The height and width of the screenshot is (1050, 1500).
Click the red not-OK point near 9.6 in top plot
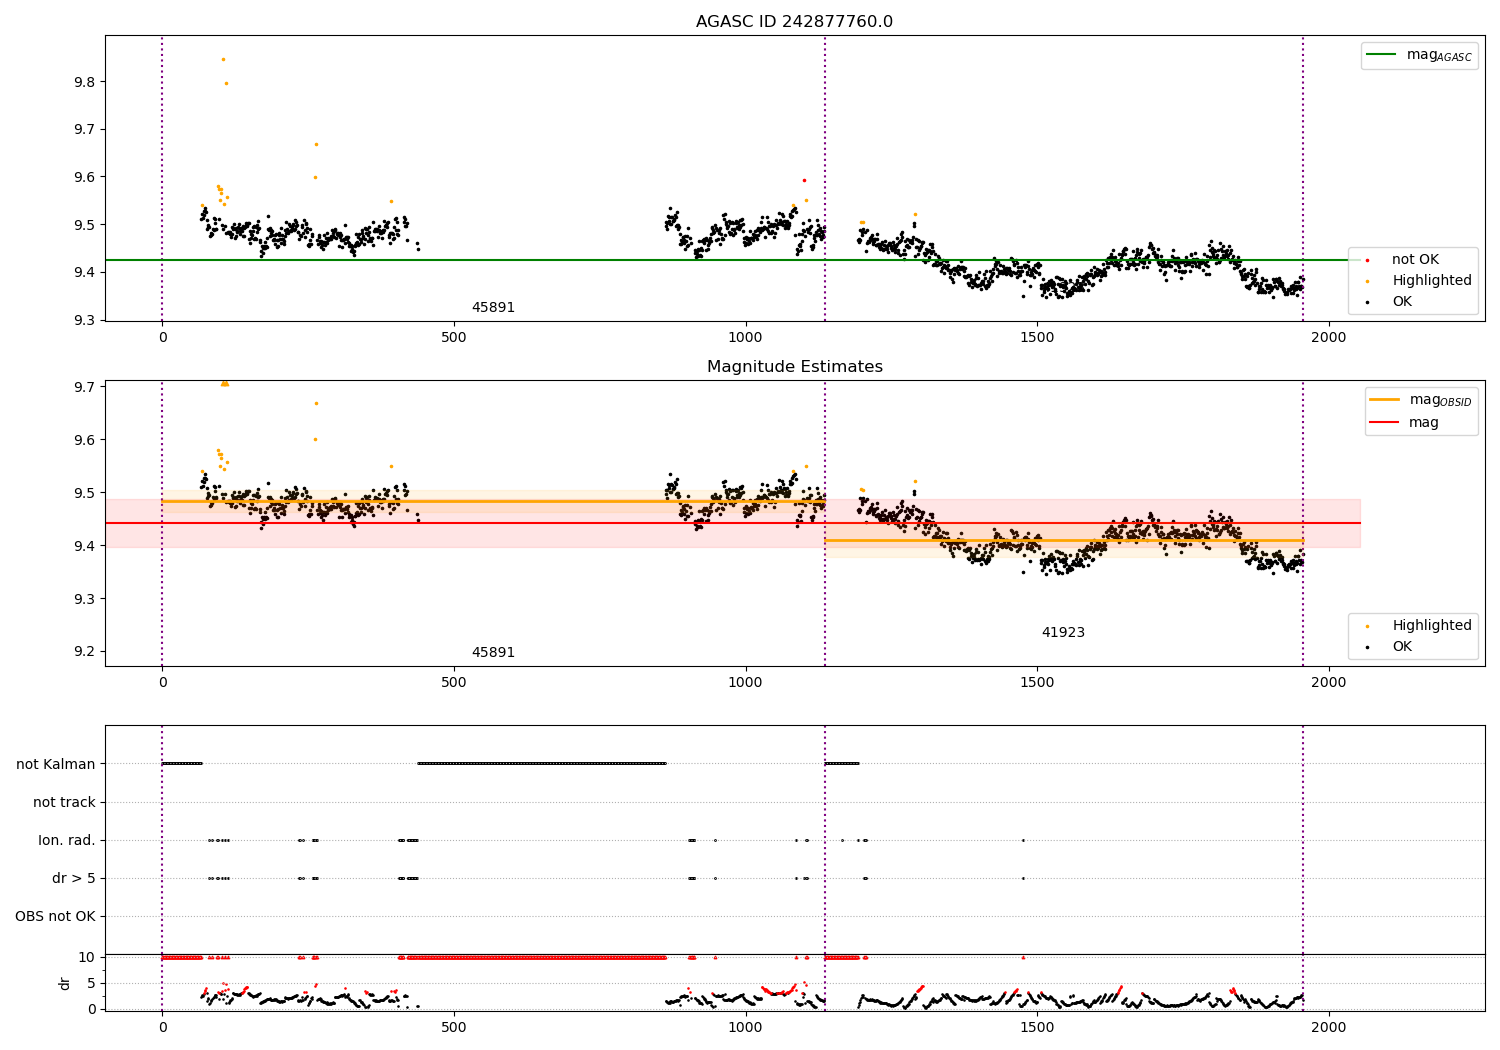[x=804, y=181]
